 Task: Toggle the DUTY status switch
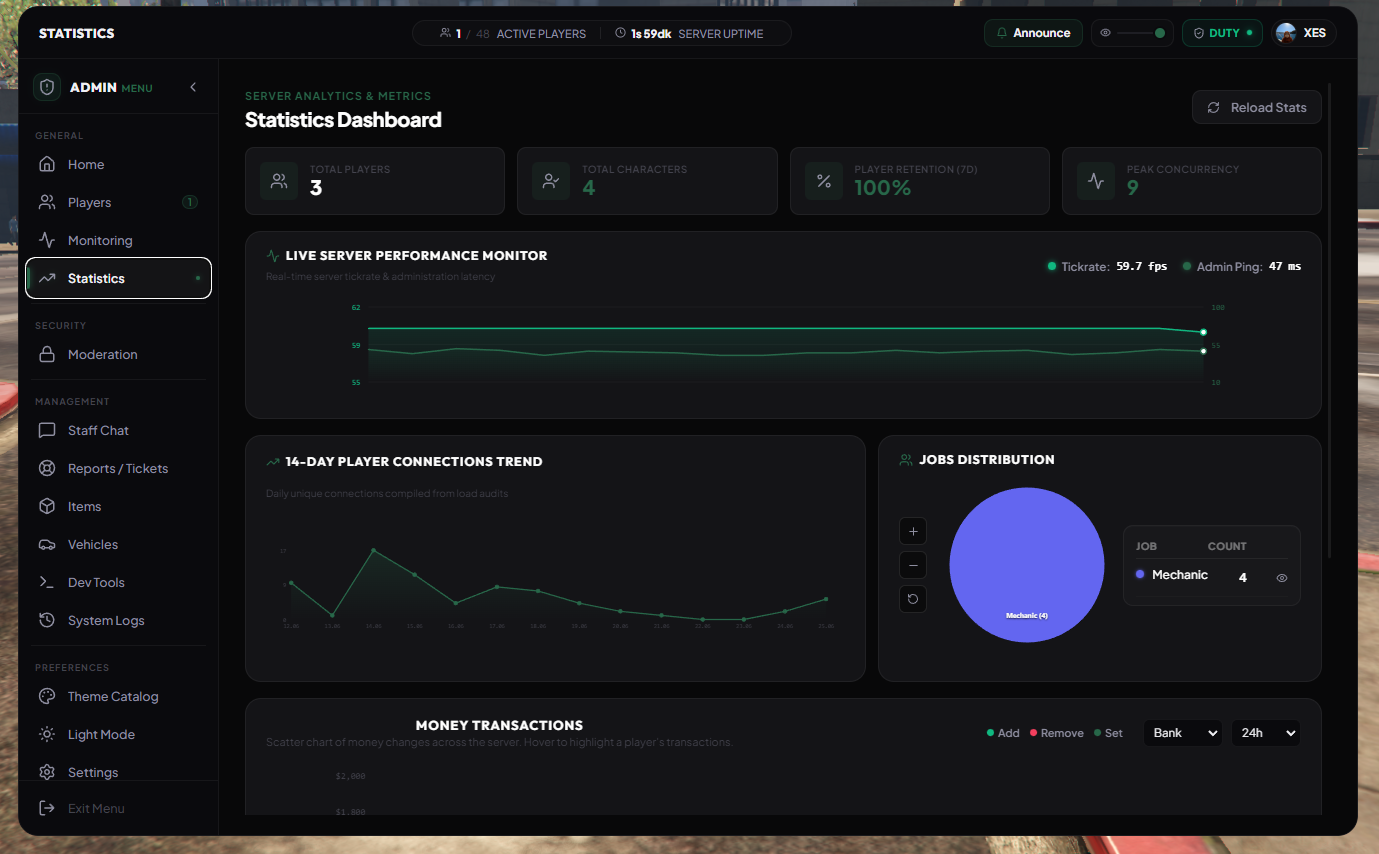pos(1222,33)
